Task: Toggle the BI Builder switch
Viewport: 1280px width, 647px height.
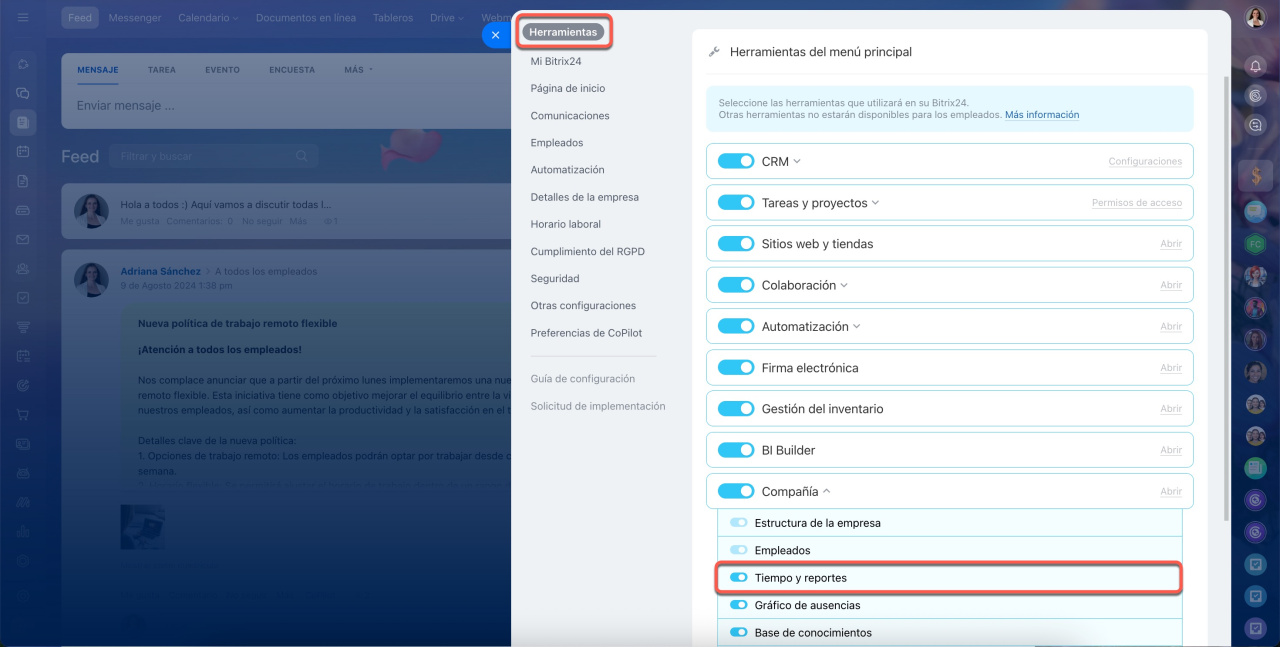Action: click(x=736, y=450)
